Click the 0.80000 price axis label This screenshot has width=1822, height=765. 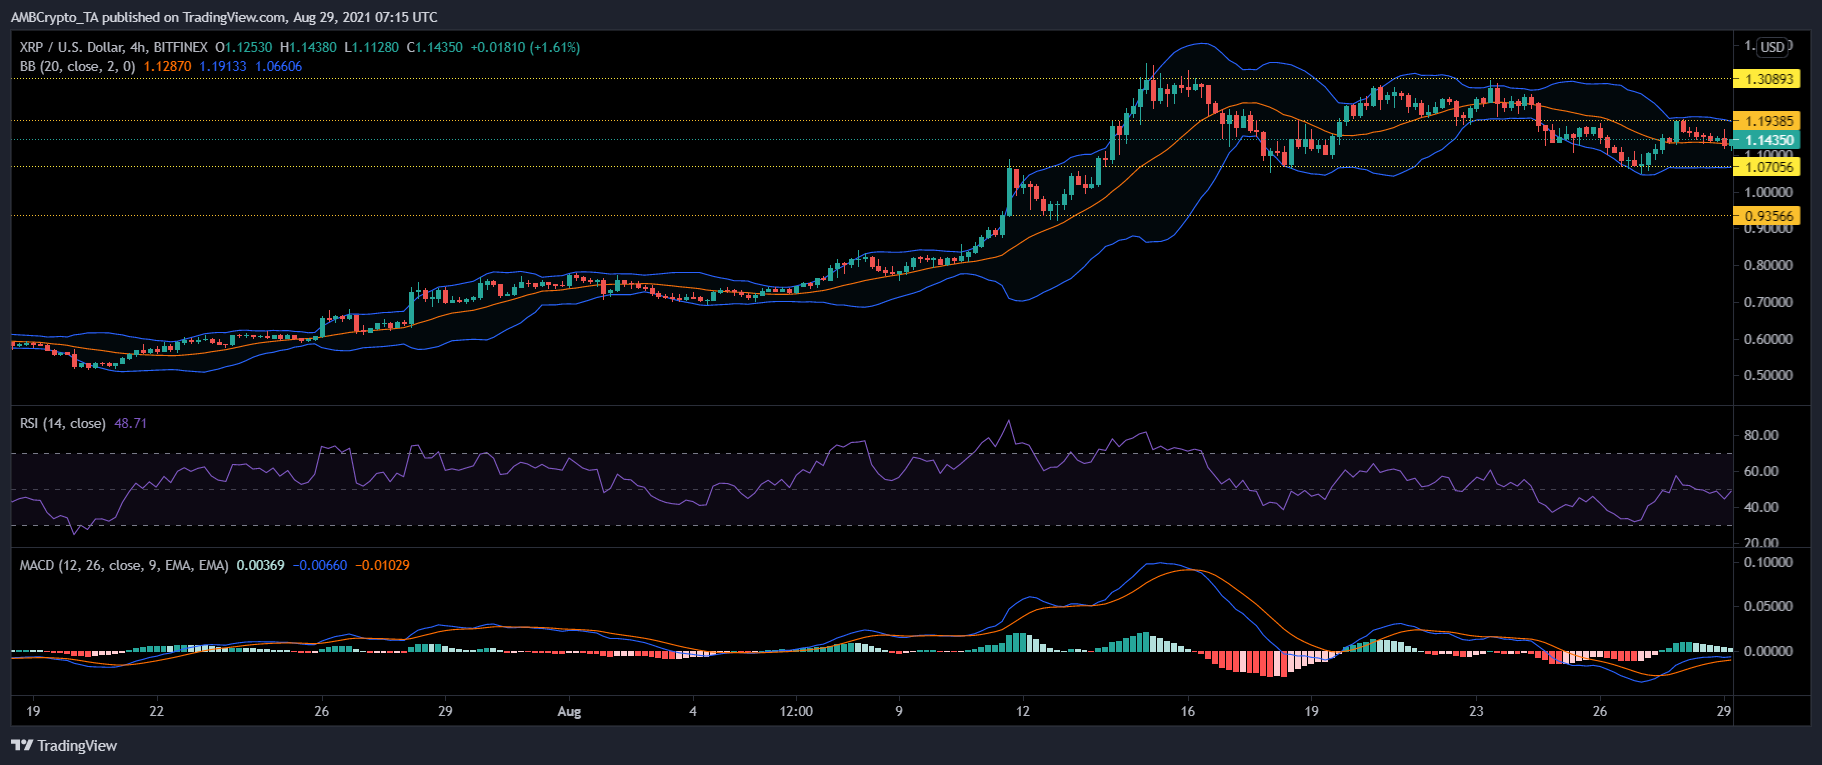point(1768,265)
